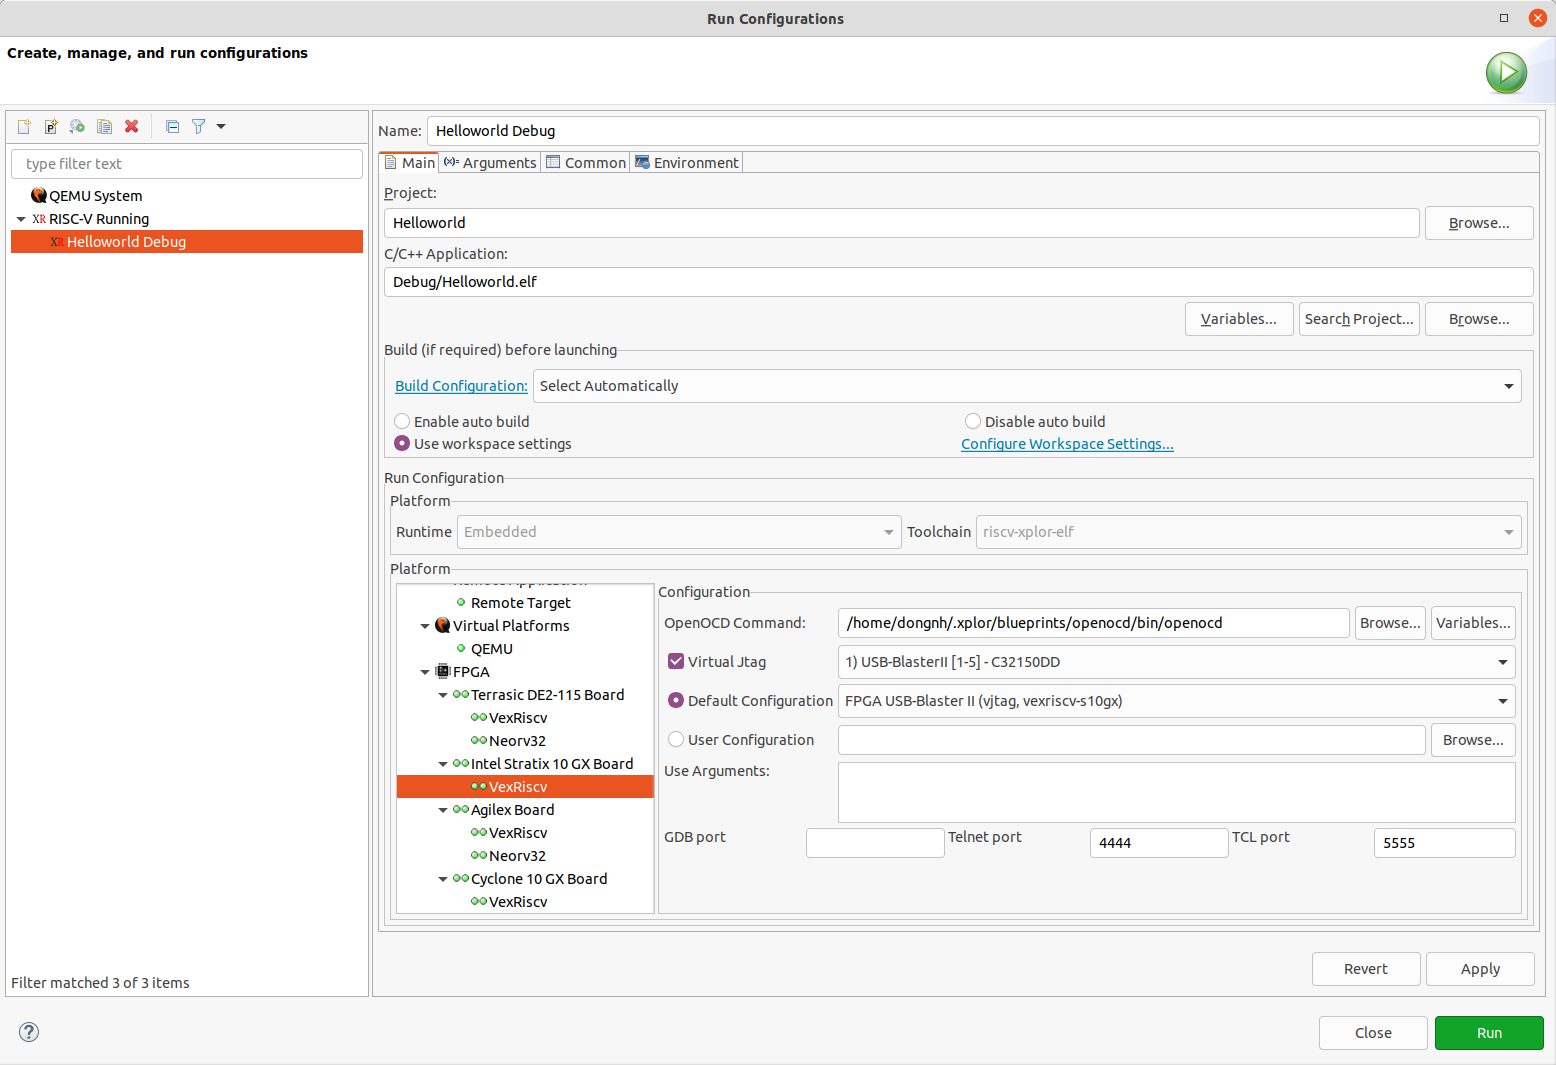
Task: Click the Revert button
Action: tap(1366, 969)
